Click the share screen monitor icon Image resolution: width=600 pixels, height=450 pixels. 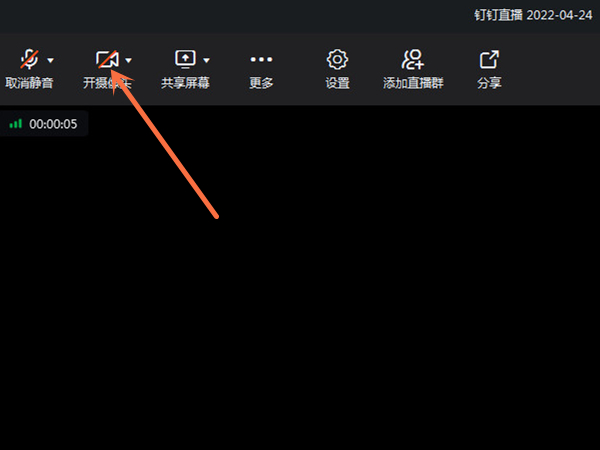(x=186, y=59)
